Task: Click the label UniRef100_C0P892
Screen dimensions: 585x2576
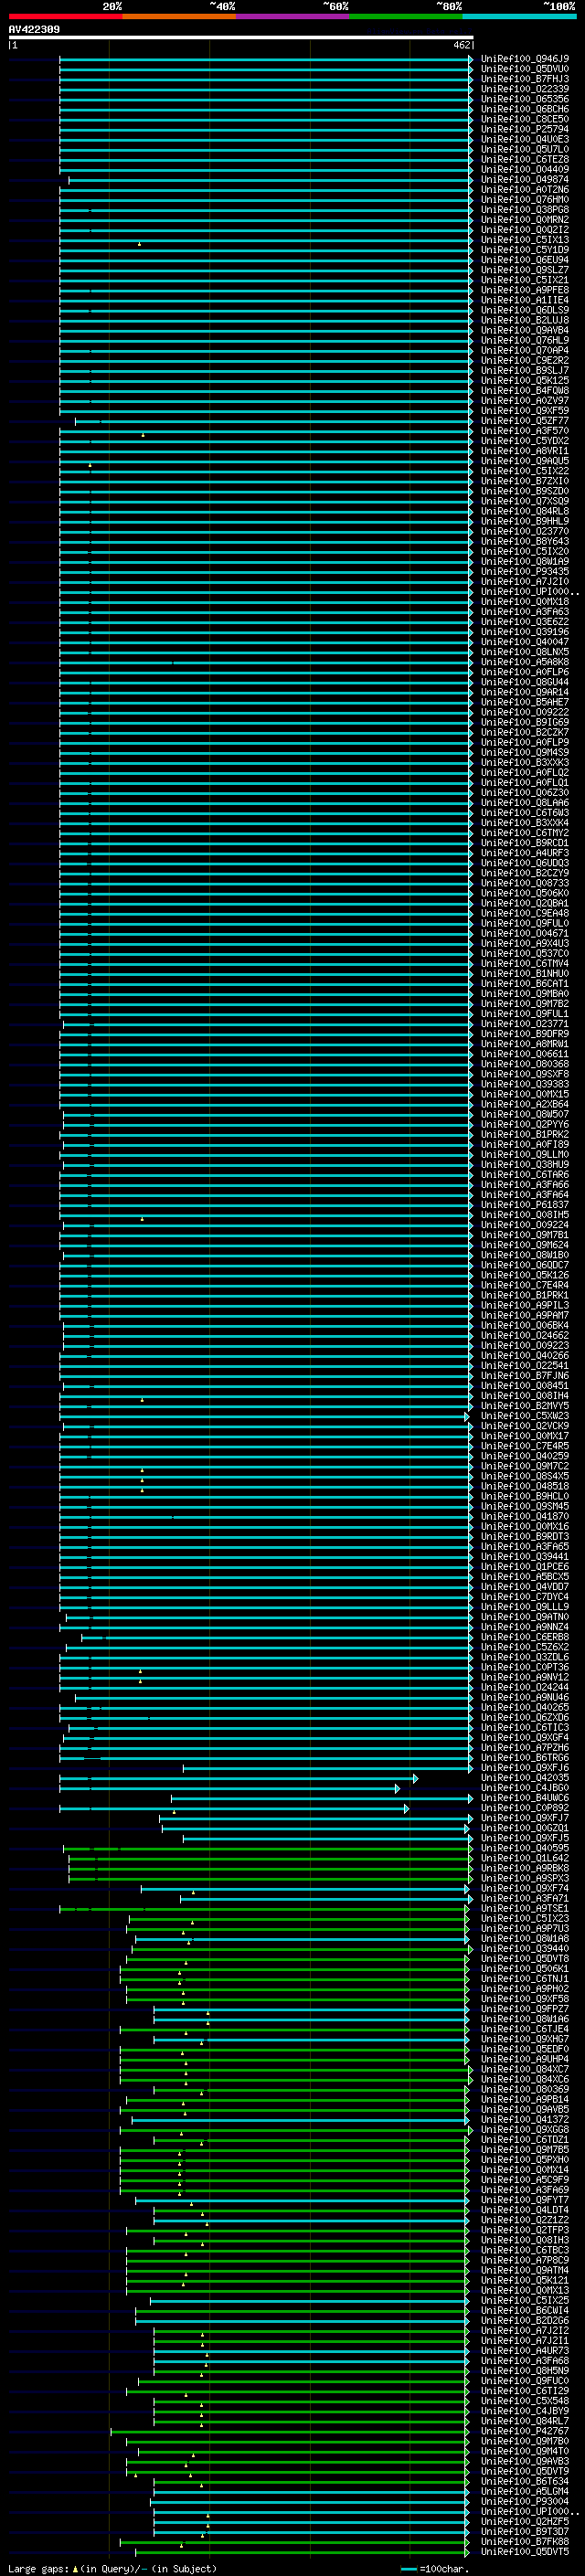Action: (525, 1808)
